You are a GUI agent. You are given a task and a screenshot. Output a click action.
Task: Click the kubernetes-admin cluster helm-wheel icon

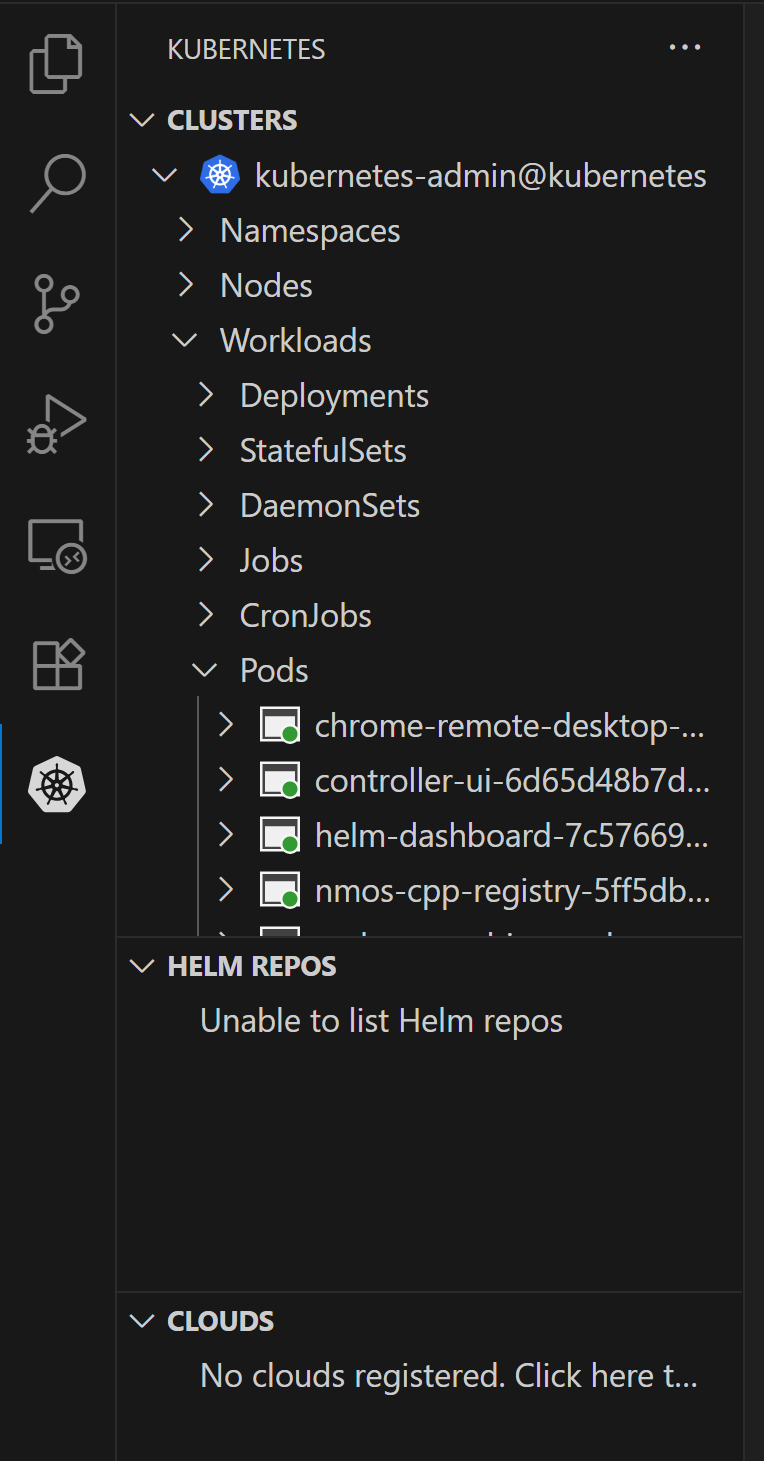tap(220, 176)
